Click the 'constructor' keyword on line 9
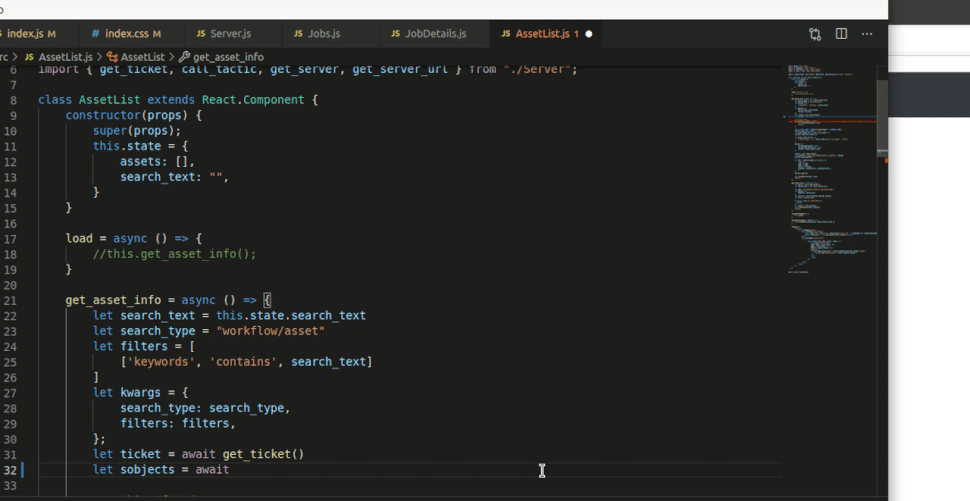Image resolution: width=970 pixels, height=501 pixels. click(103, 115)
